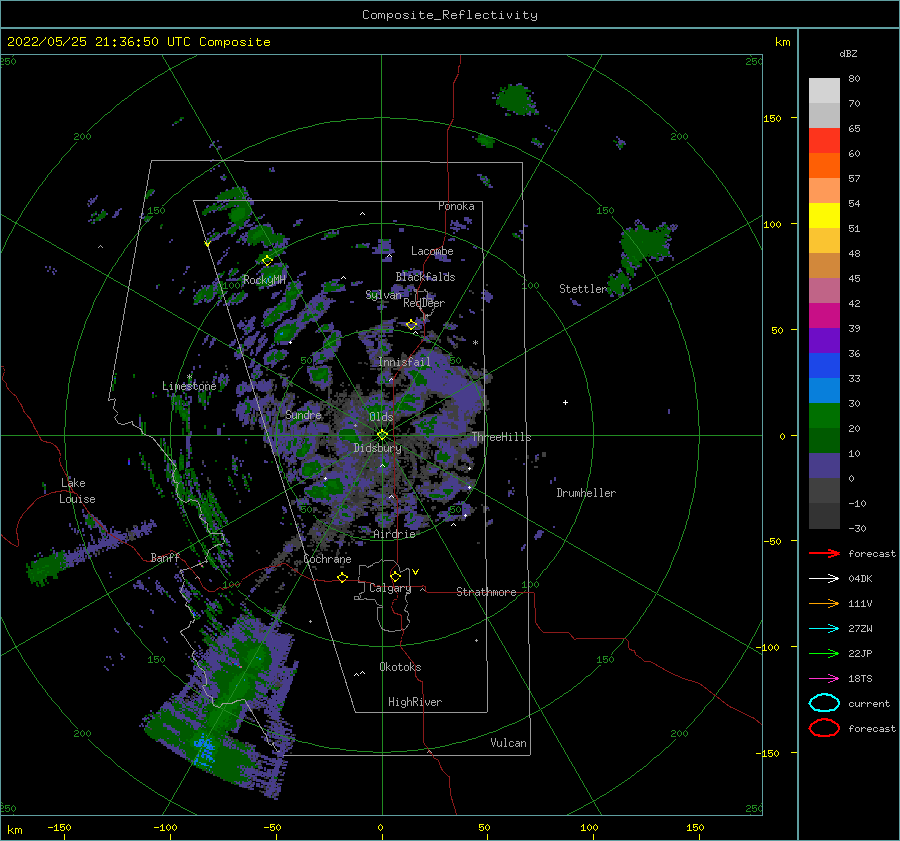Click the red forecast ellipse icon
Viewport: 900px width, 841px height.
(x=824, y=728)
